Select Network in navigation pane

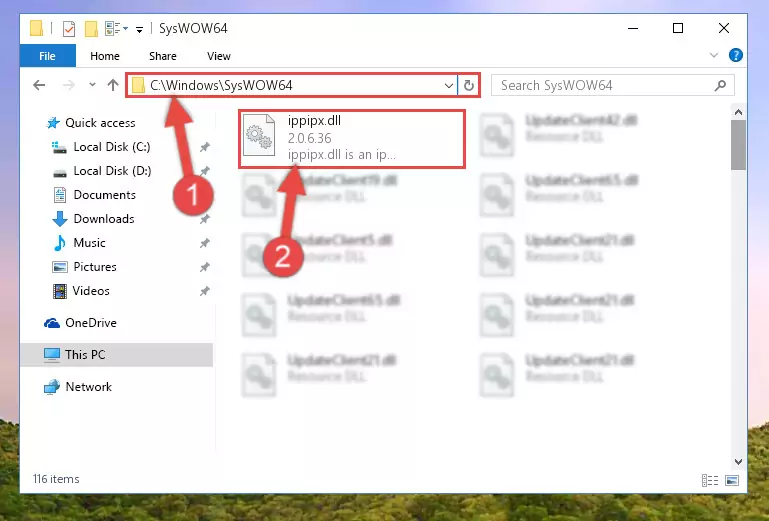tap(88, 387)
